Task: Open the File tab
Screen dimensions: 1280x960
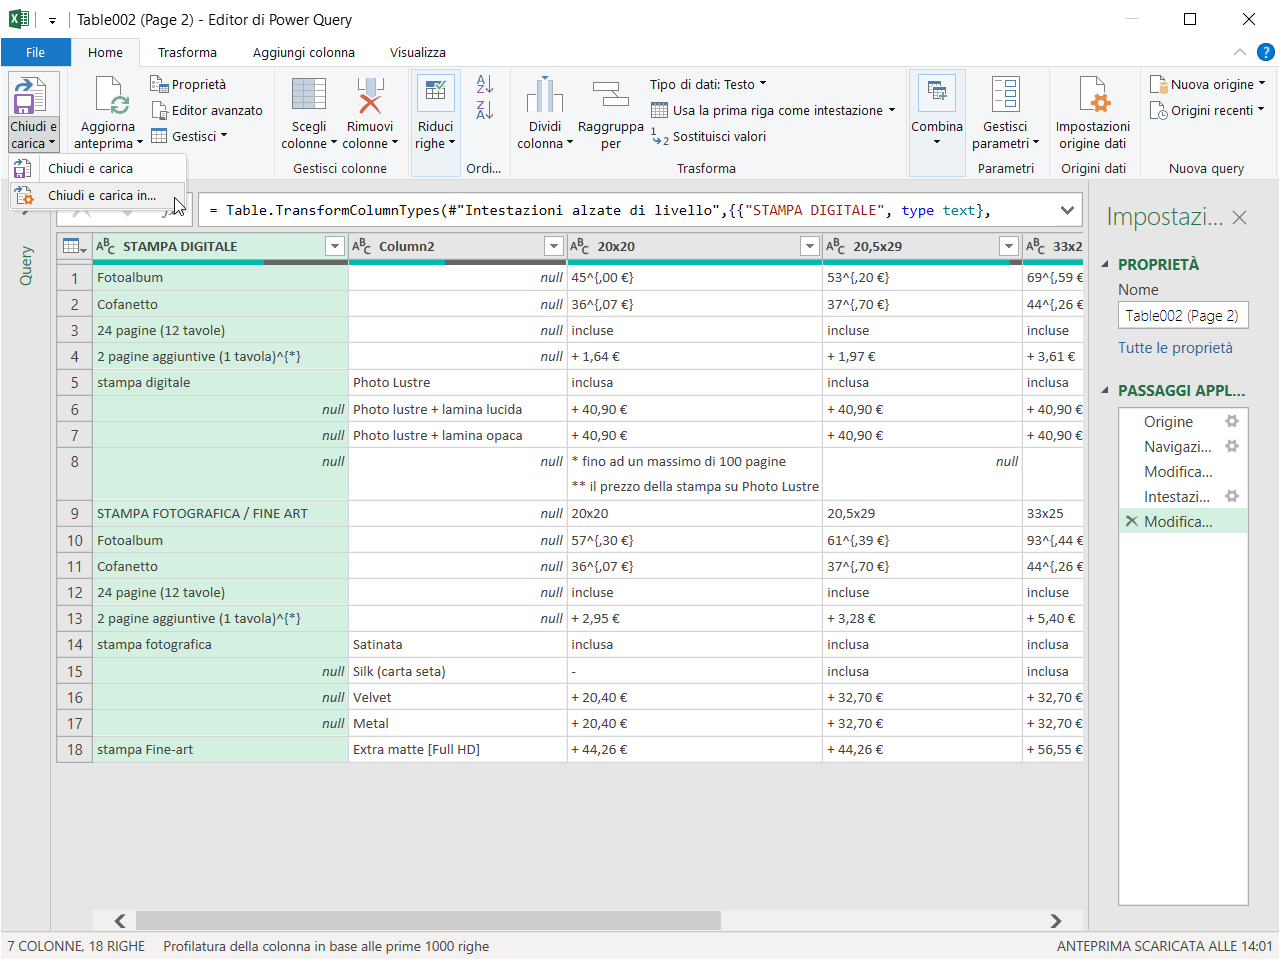Action: (x=36, y=52)
